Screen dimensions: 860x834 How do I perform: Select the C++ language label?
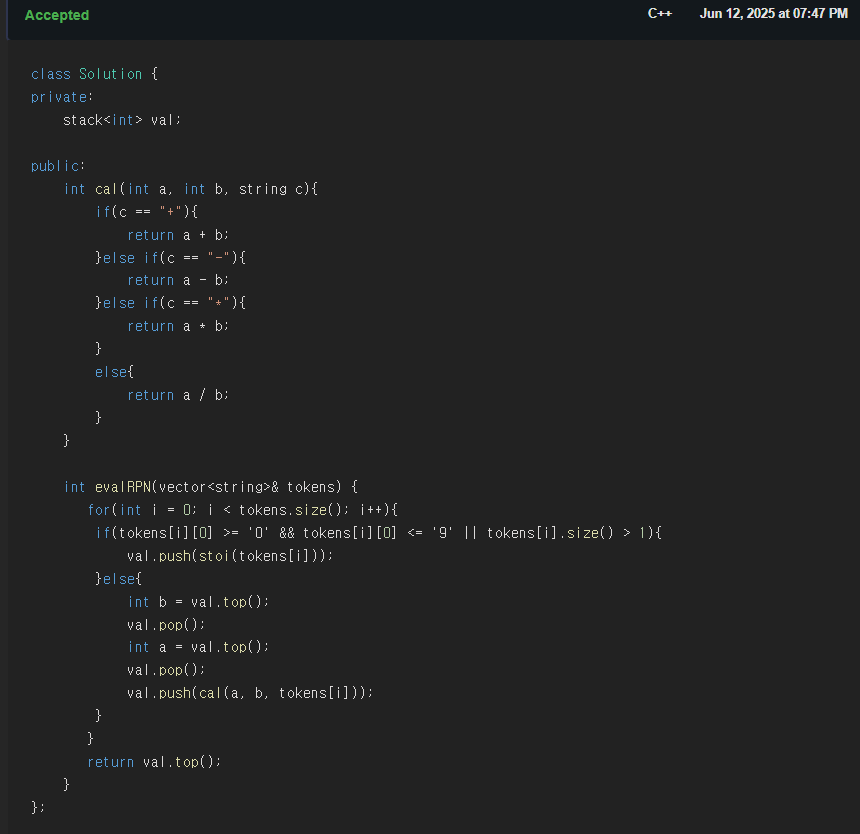click(660, 13)
